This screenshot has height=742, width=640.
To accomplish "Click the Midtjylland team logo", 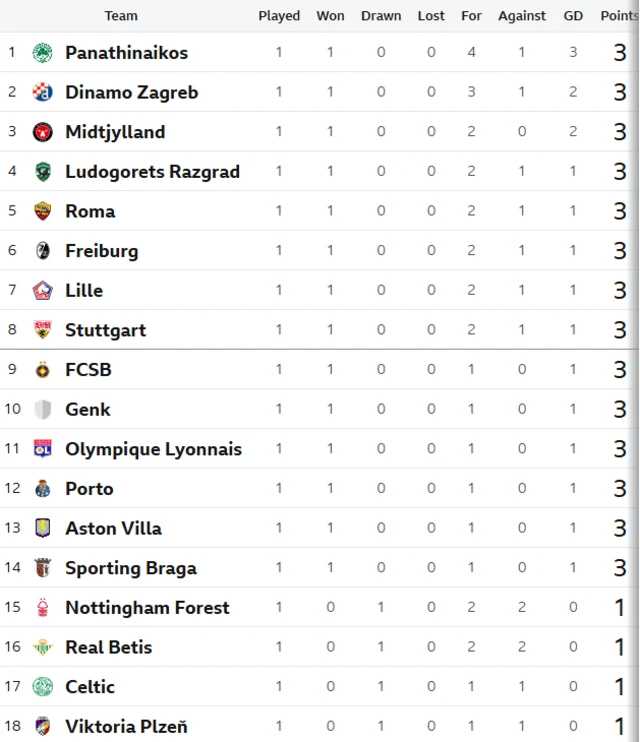I will pyautogui.click(x=42, y=132).
